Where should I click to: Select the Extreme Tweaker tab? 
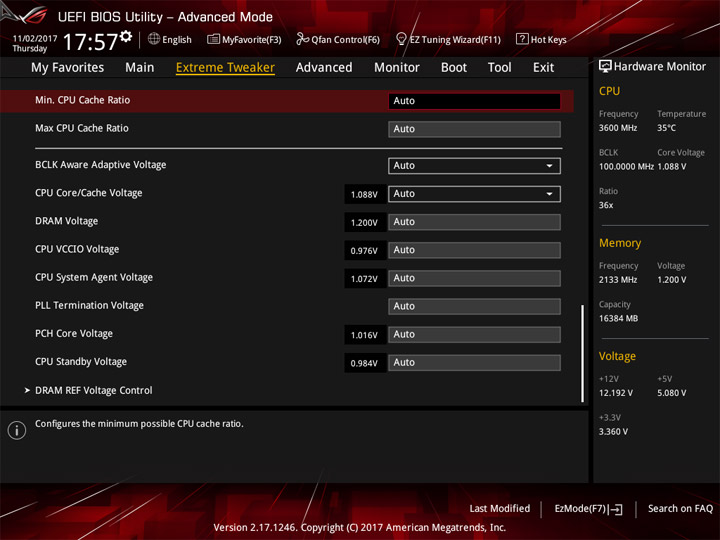tap(225, 68)
